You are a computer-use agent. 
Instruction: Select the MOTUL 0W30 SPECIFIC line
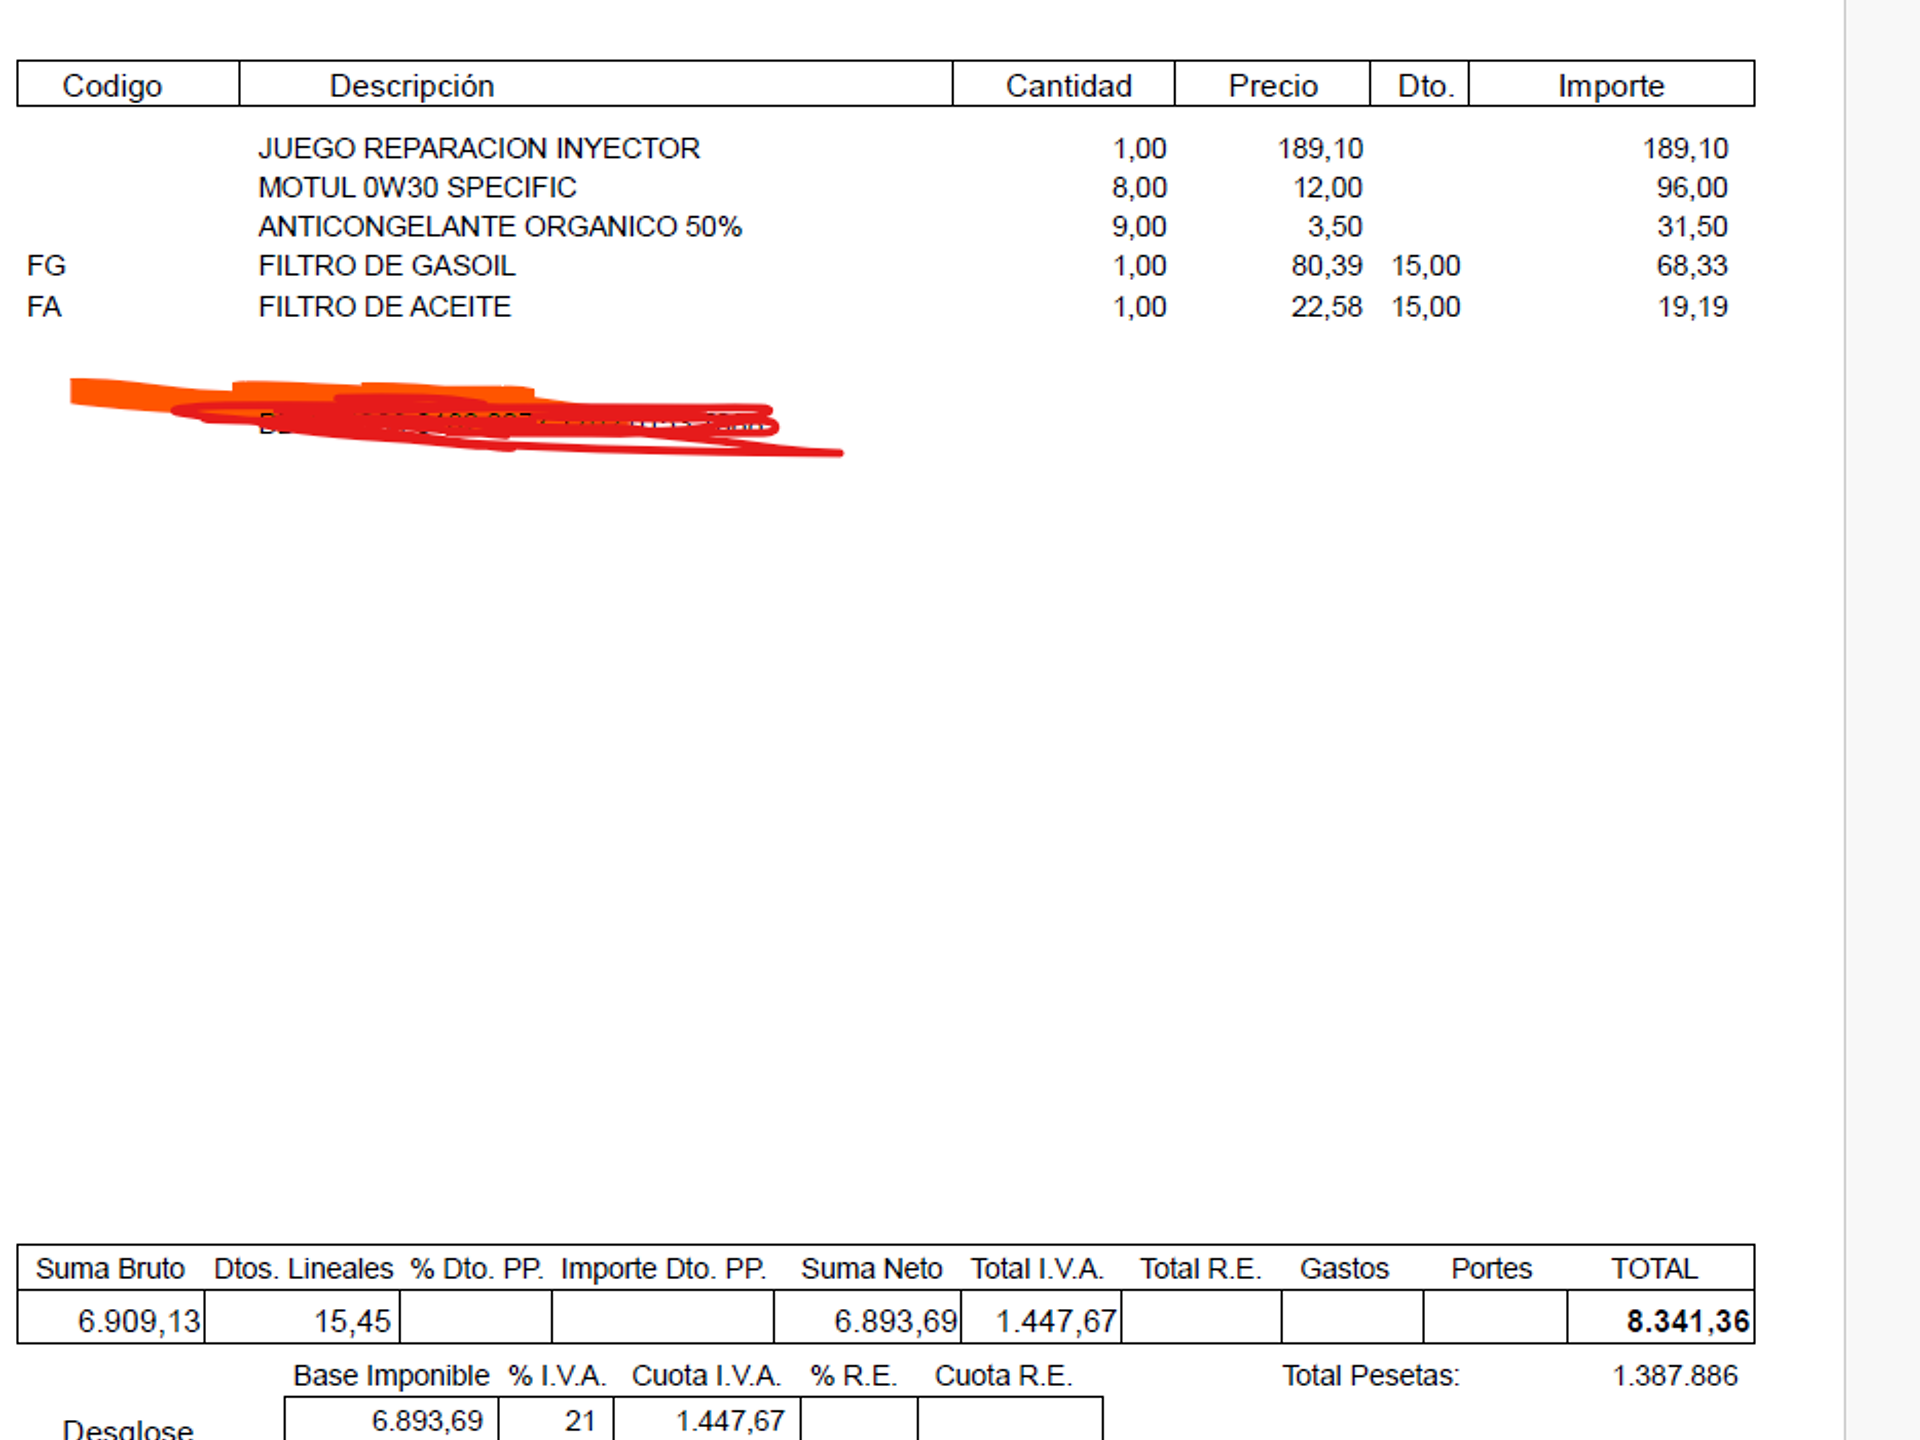click(417, 188)
